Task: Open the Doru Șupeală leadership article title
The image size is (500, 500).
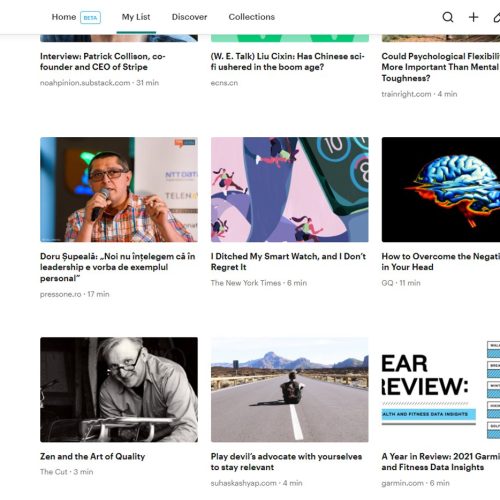Action: 118,267
